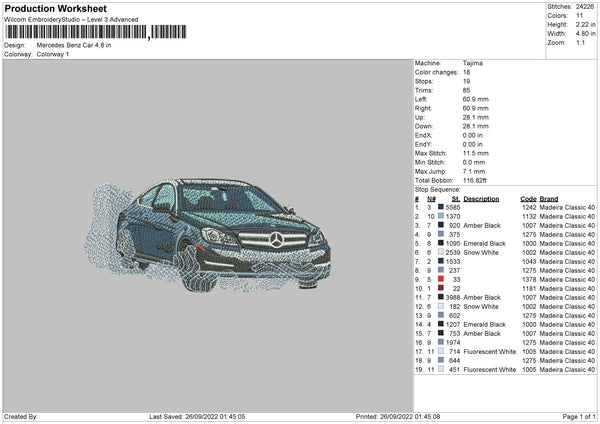600x424 pixels.
Task: Click the Width value '4.80 in'
Action: click(585, 34)
